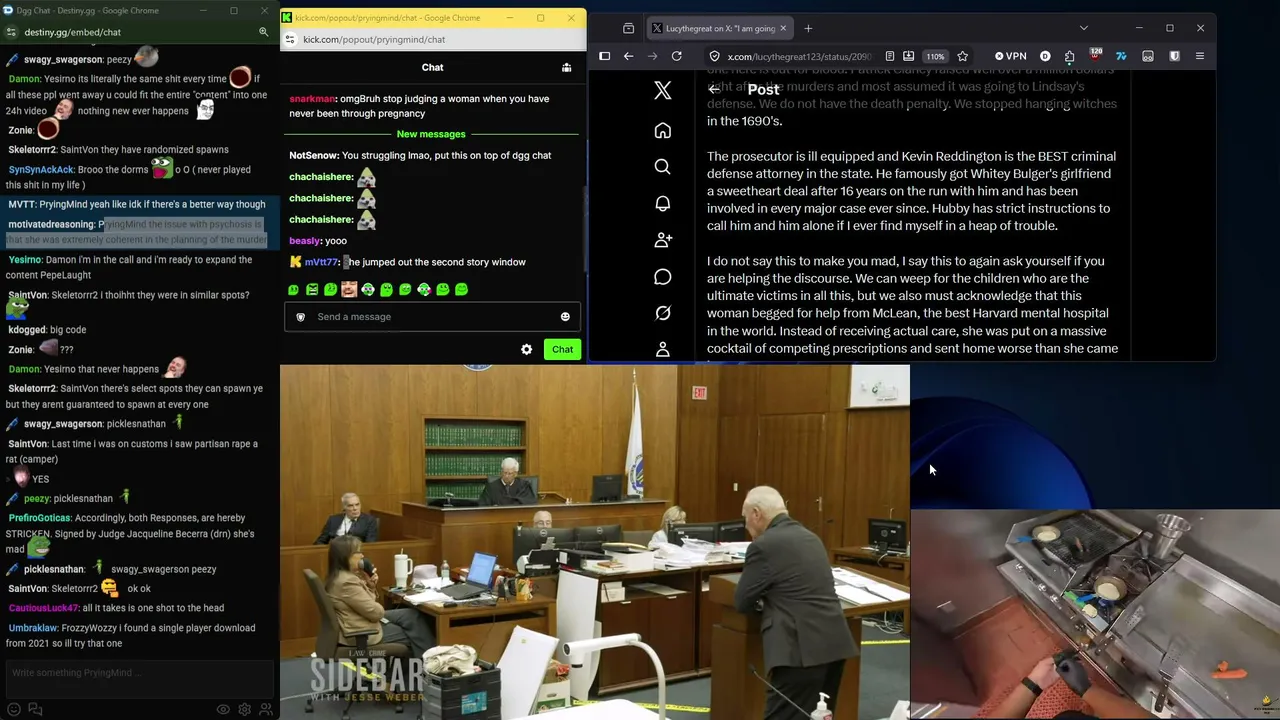Click the destiny.gg/embed/chat address bar
This screenshot has width=1280, height=720.
click(x=73, y=32)
